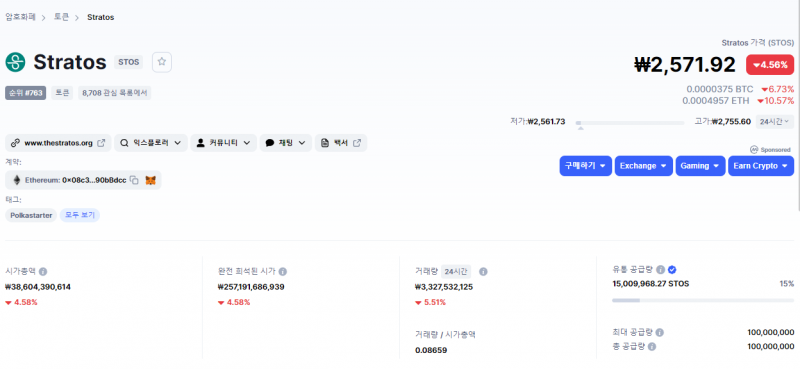Screen dimensions: 800x369
Task: Expand the 커뮤니티 dropdown
Action: coord(223,143)
